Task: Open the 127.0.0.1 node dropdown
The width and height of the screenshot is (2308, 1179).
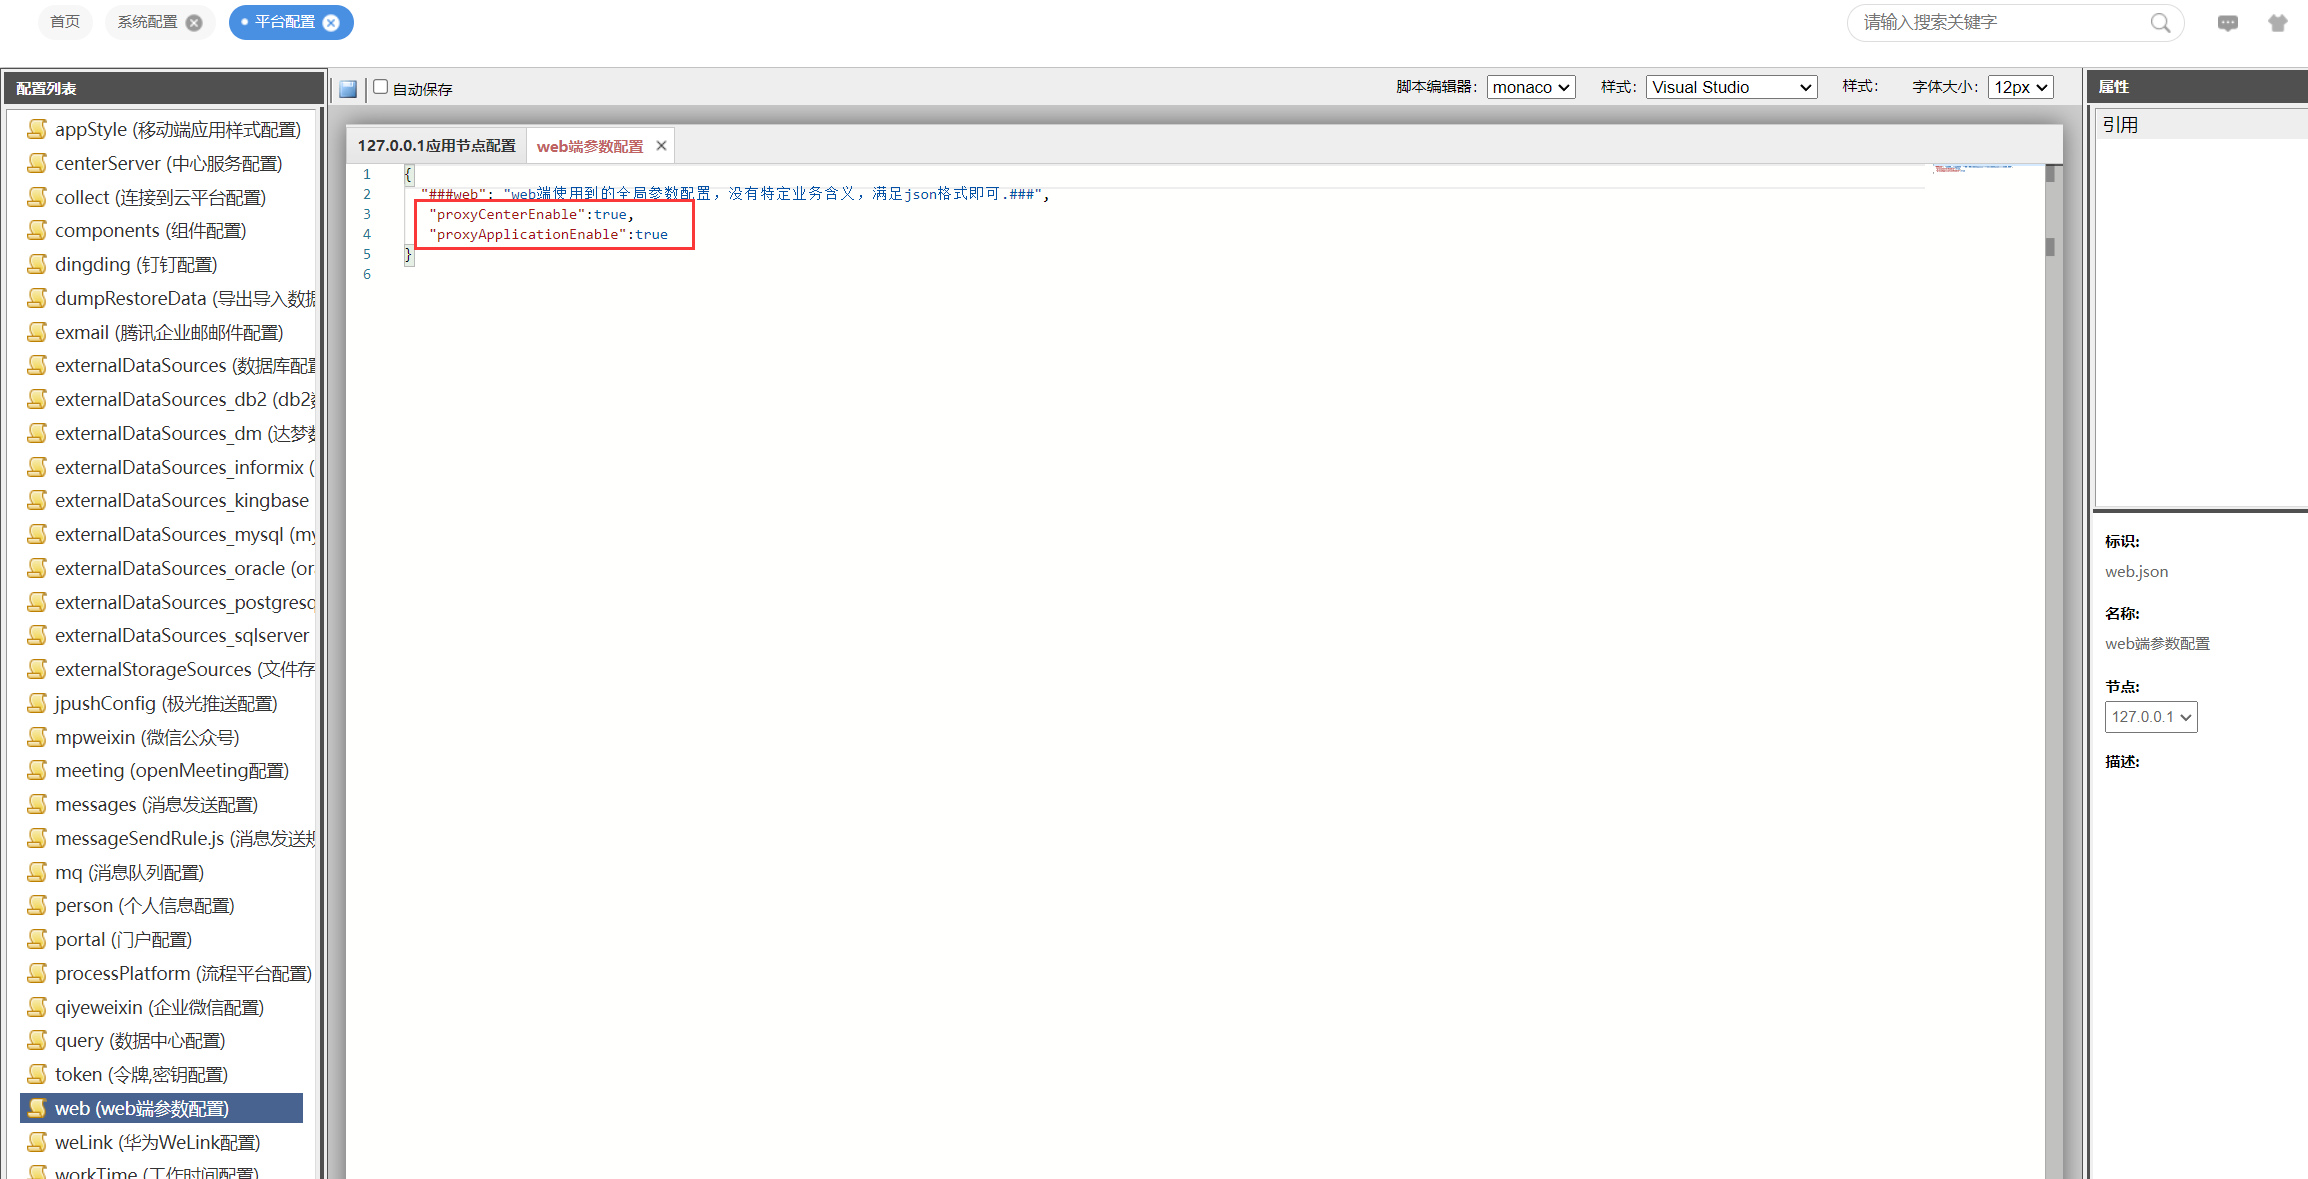Action: [x=2150, y=717]
